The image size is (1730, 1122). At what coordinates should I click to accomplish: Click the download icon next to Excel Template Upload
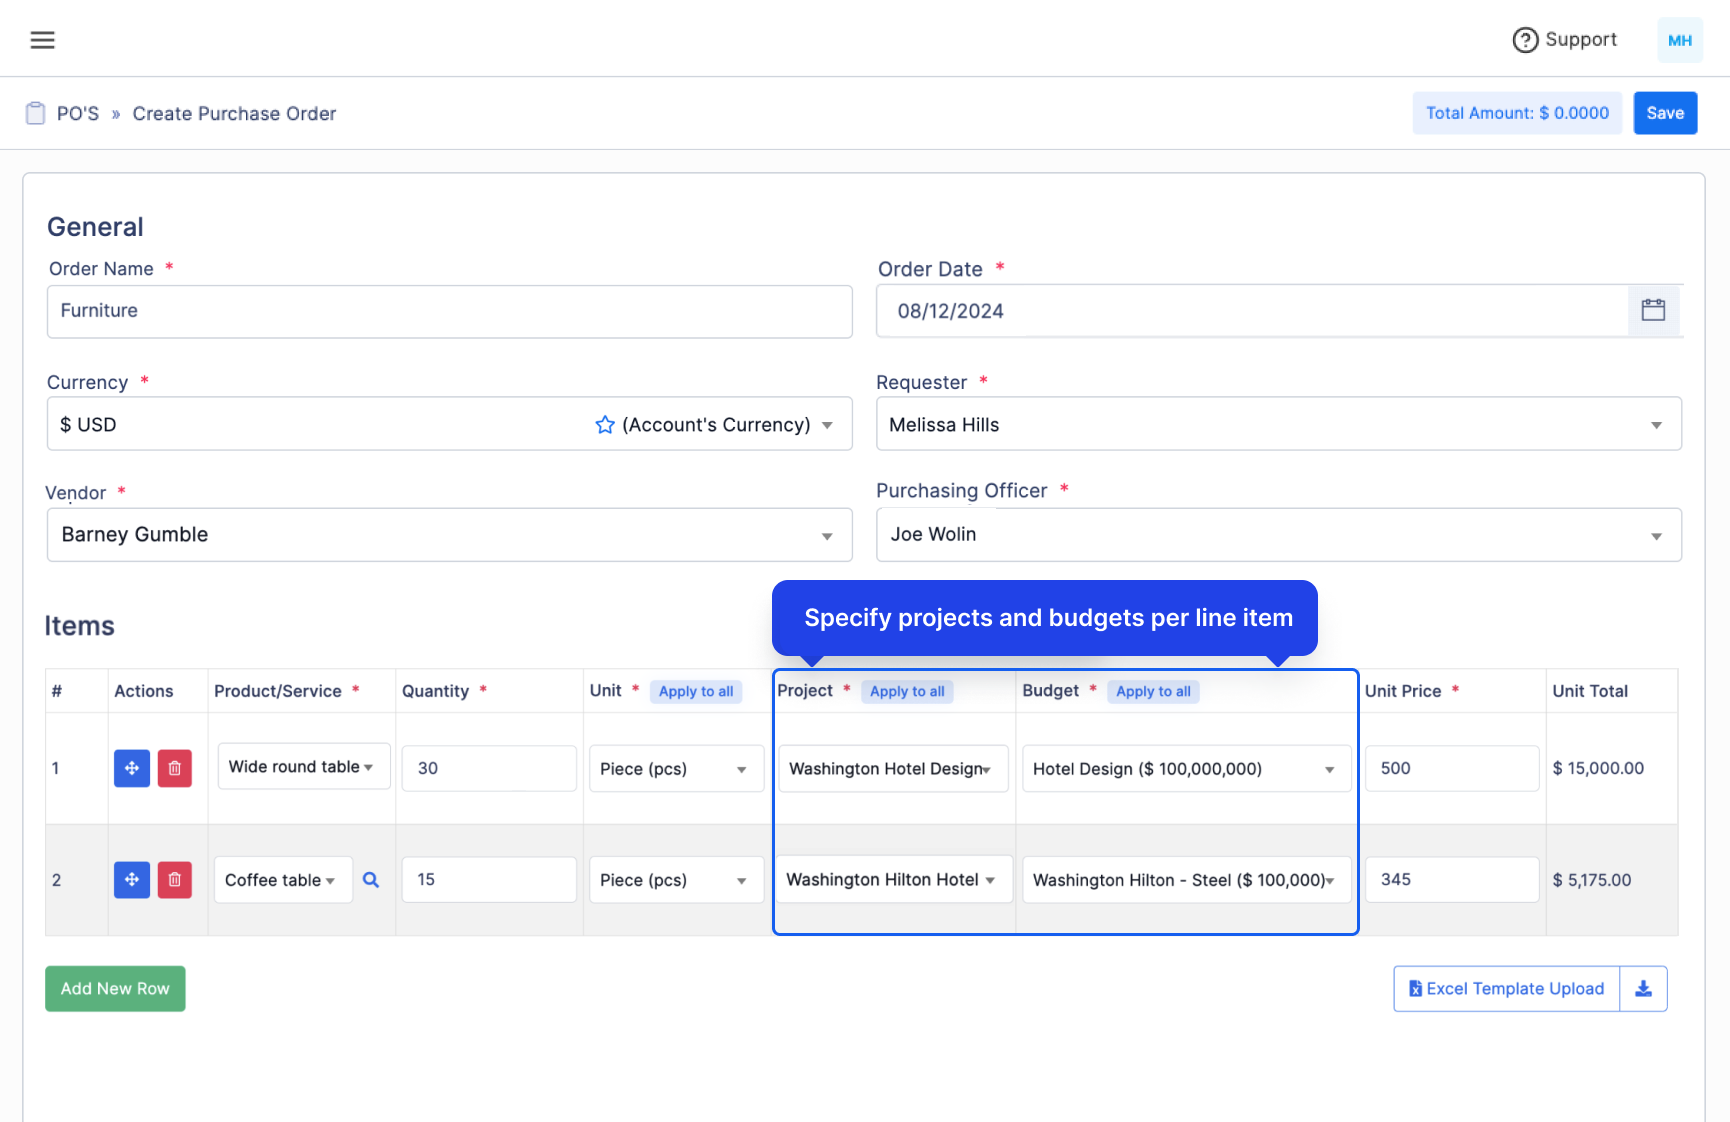coord(1643,988)
